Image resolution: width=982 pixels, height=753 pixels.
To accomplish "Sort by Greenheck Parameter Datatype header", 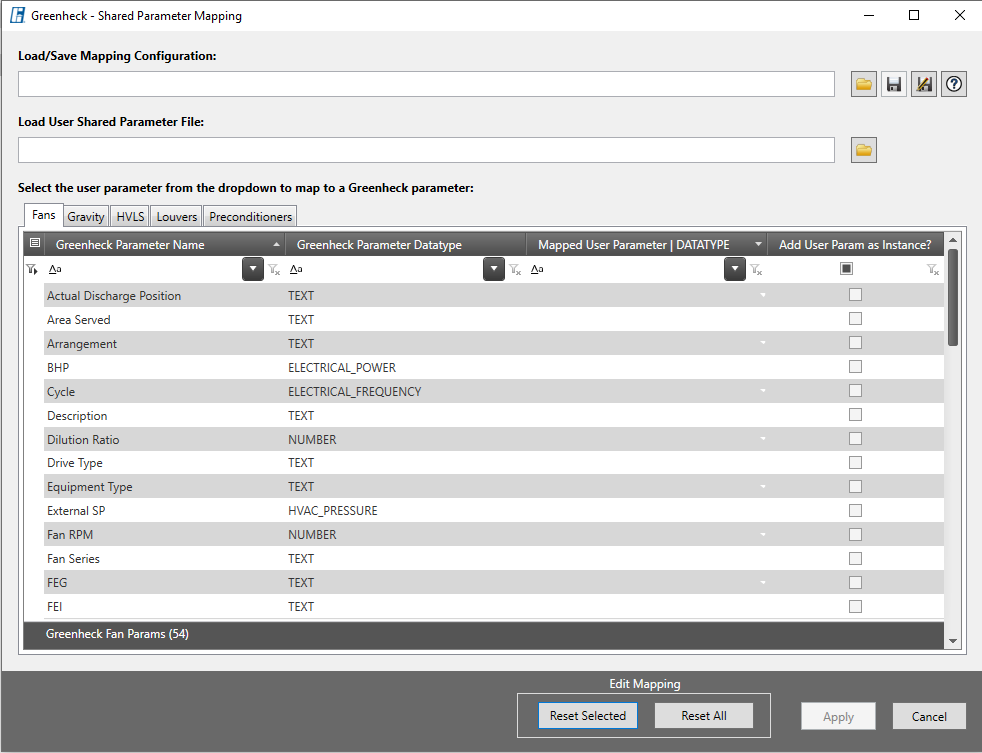I will click(x=406, y=244).
